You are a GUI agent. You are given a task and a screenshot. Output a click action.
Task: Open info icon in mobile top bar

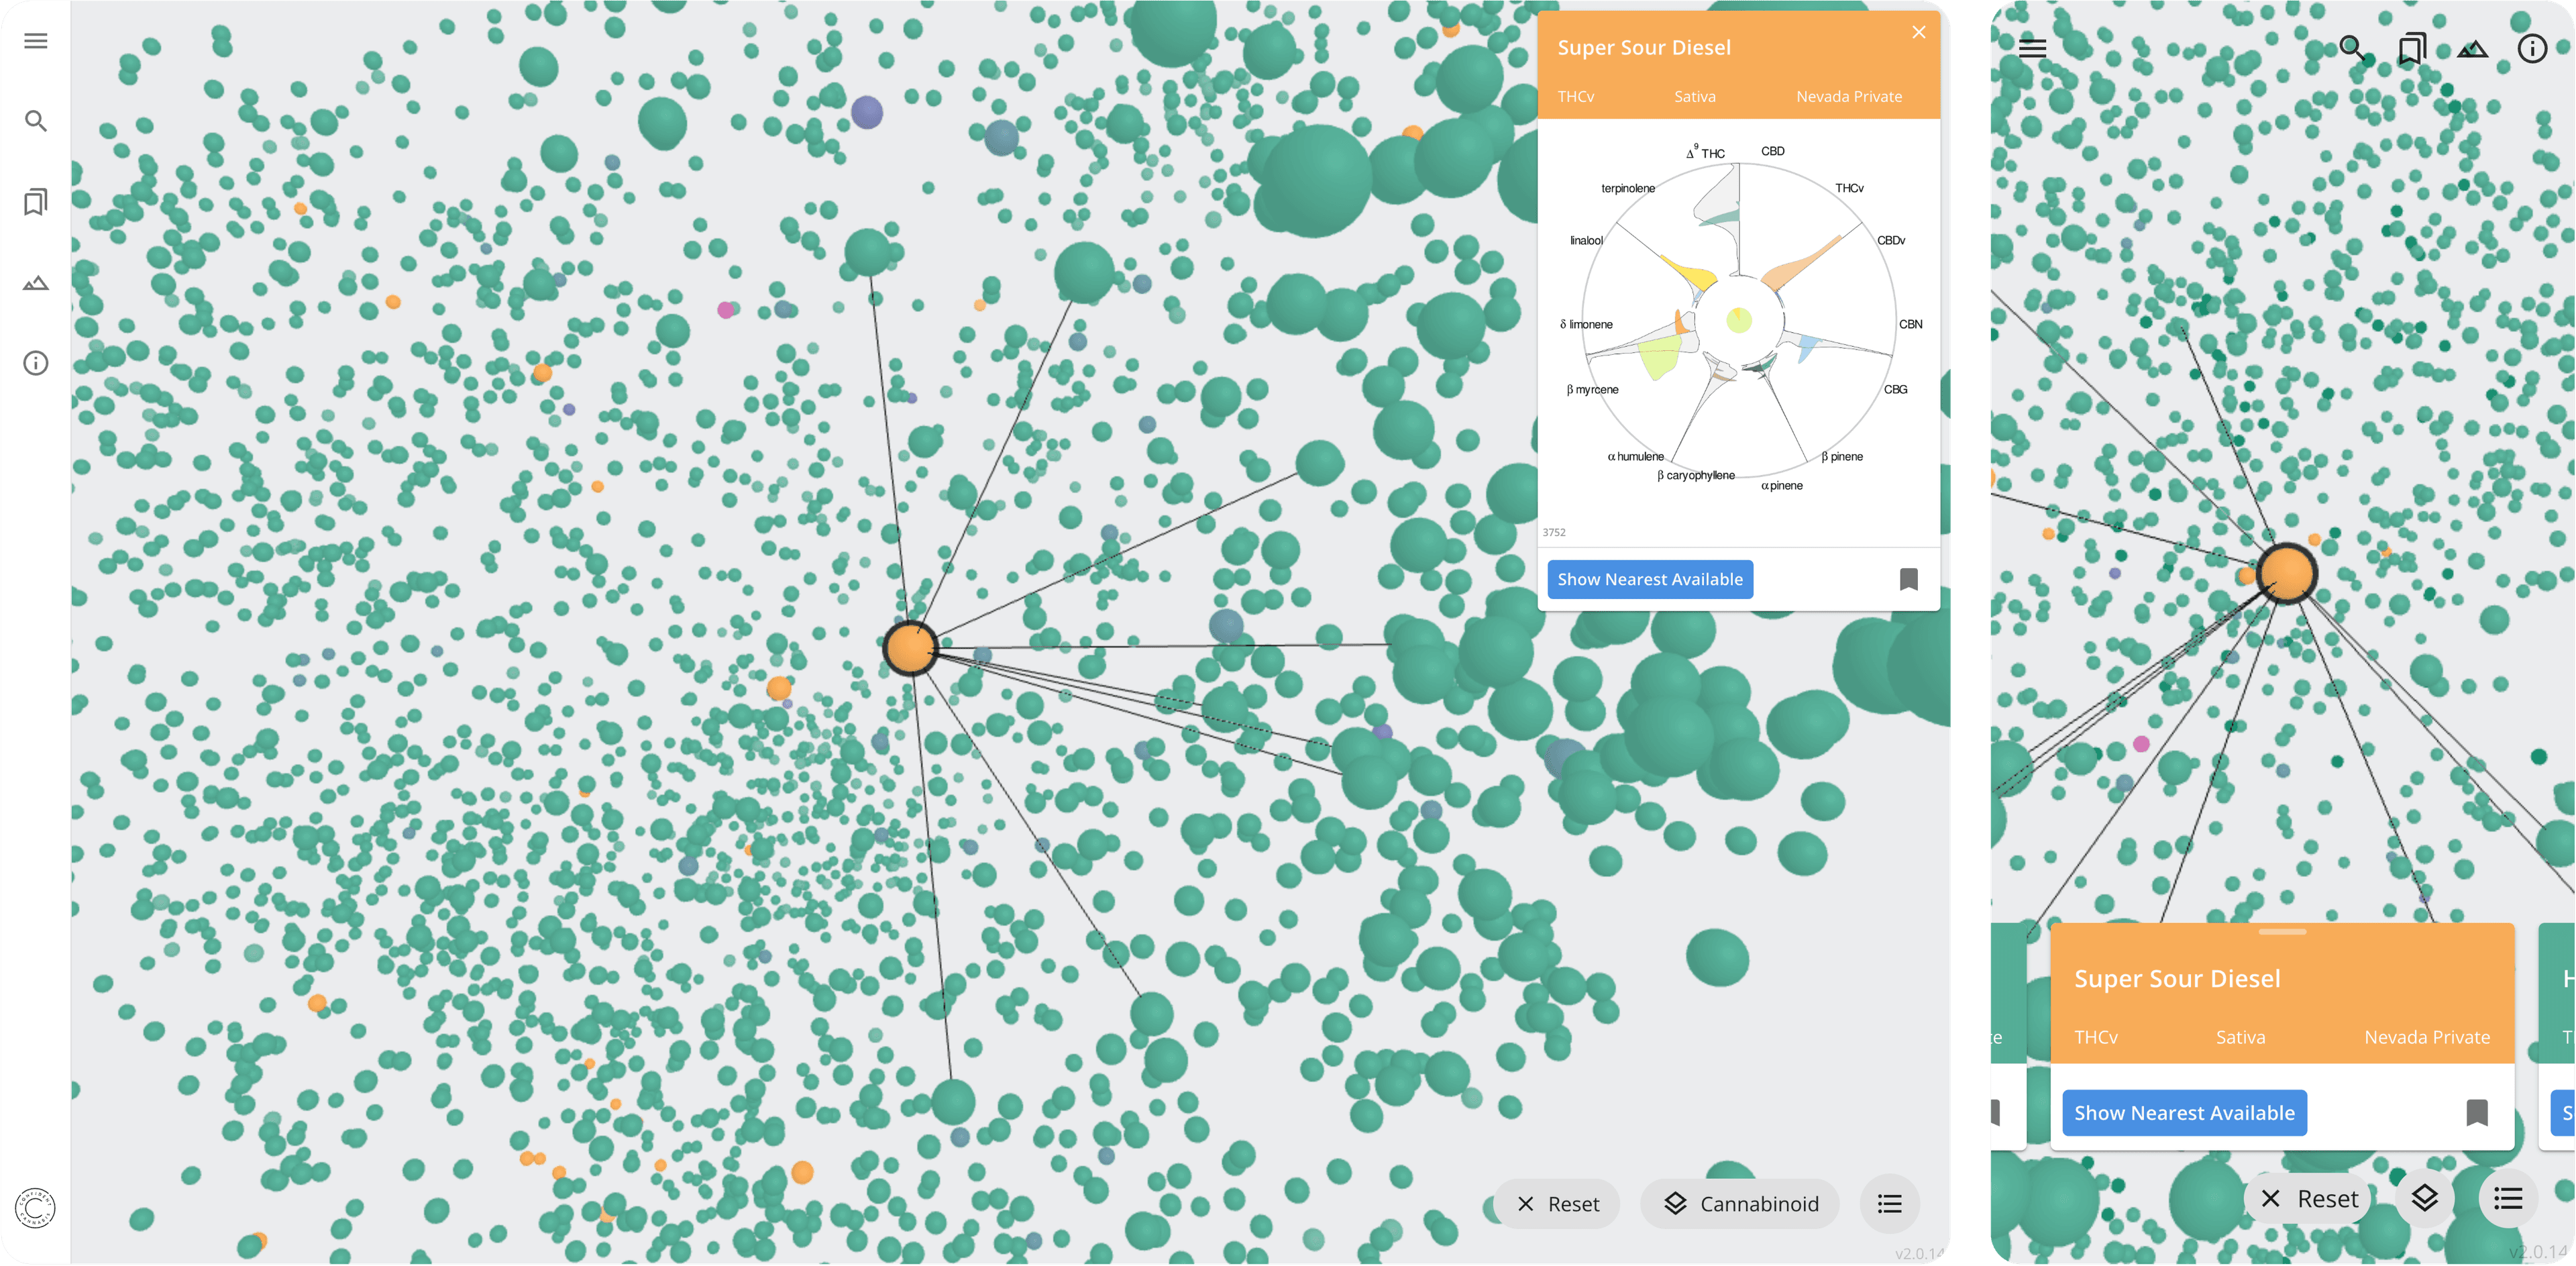pyautogui.click(x=2532, y=48)
